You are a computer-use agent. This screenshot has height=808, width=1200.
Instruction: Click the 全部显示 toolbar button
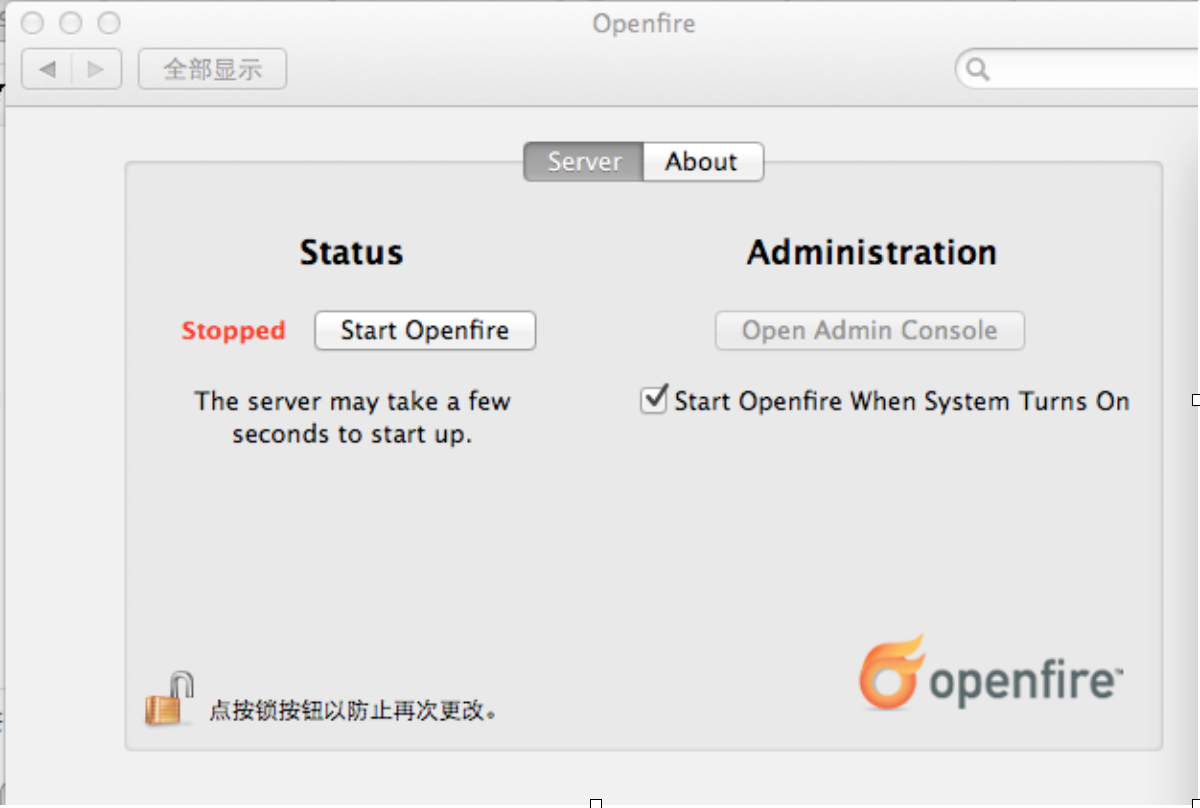(x=212, y=69)
